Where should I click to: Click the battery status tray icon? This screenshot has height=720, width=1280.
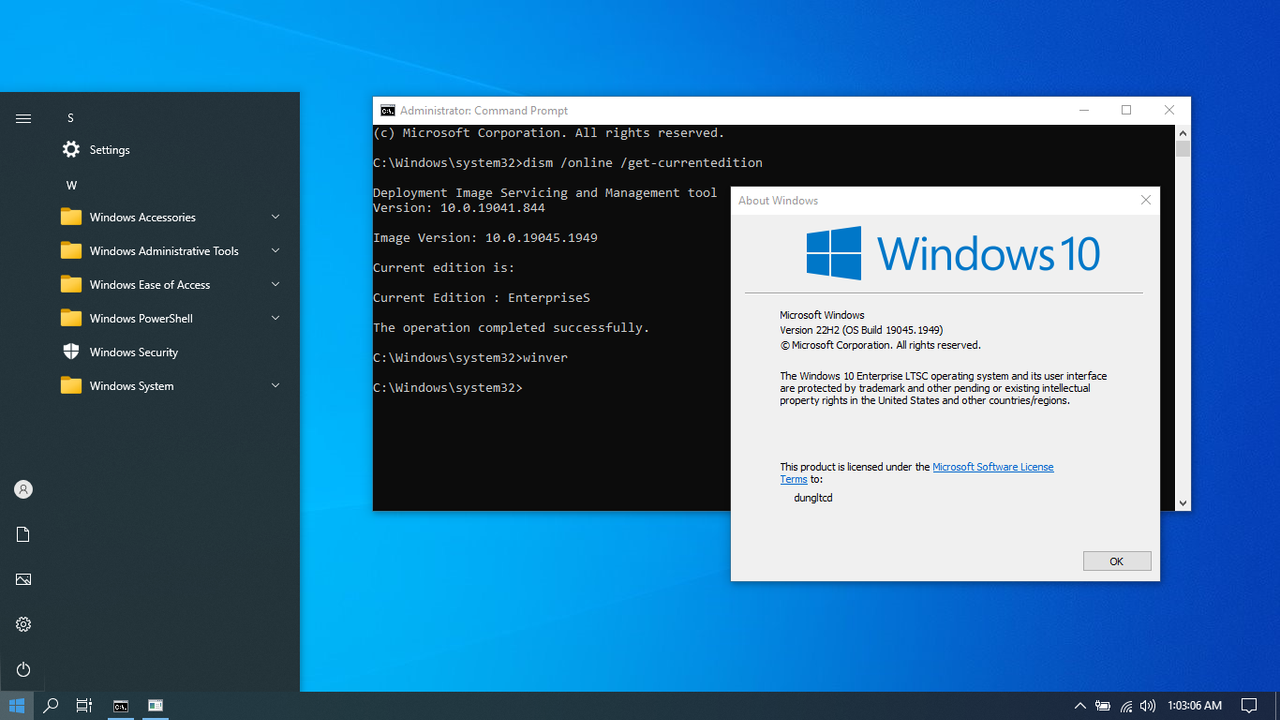click(x=1103, y=706)
